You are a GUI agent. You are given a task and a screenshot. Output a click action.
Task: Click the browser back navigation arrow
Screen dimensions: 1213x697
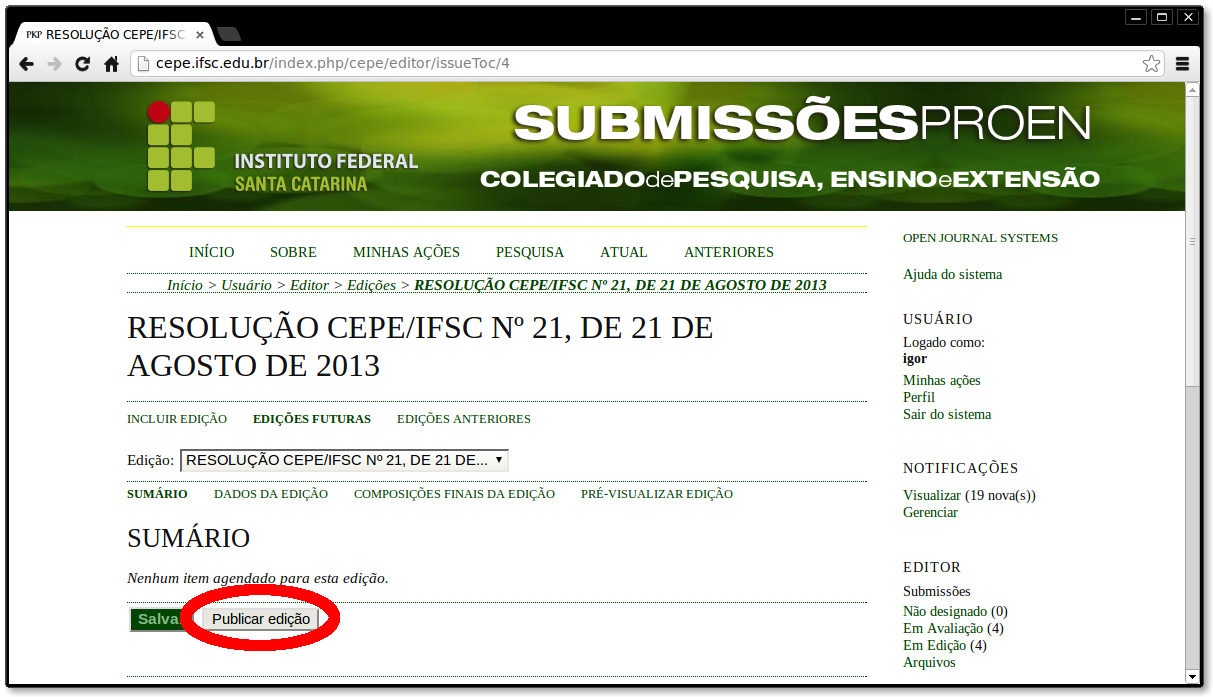[x=27, y=63]
